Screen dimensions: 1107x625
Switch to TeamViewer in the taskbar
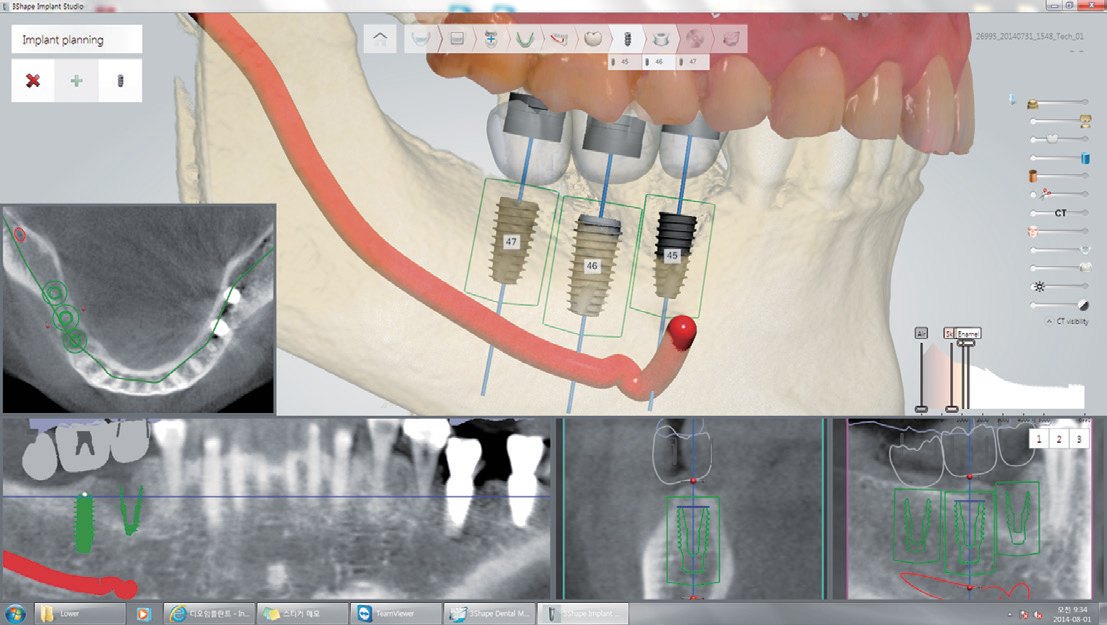click(x=395, y=613)
